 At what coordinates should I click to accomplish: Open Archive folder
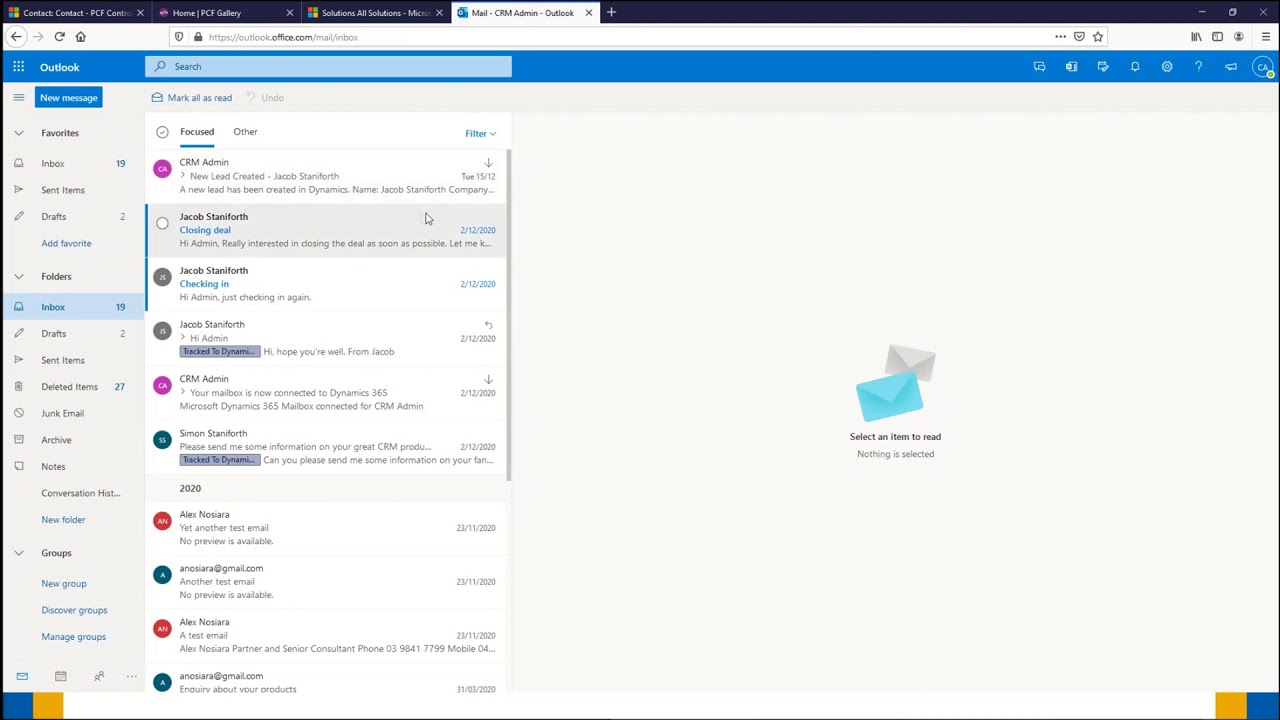[x=56, y=440]
